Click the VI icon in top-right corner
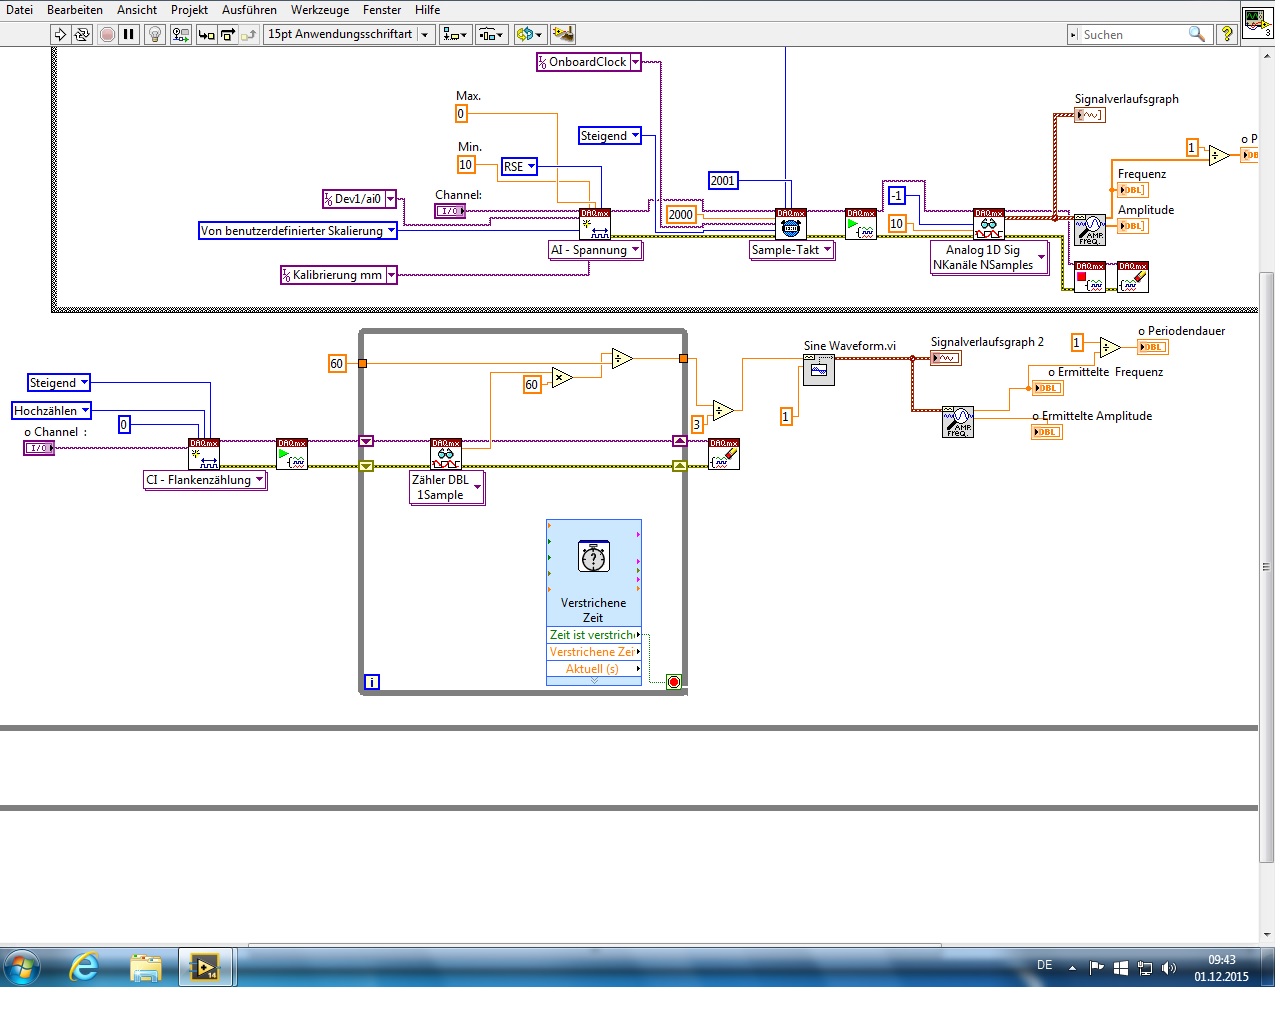 point(1257,22)
